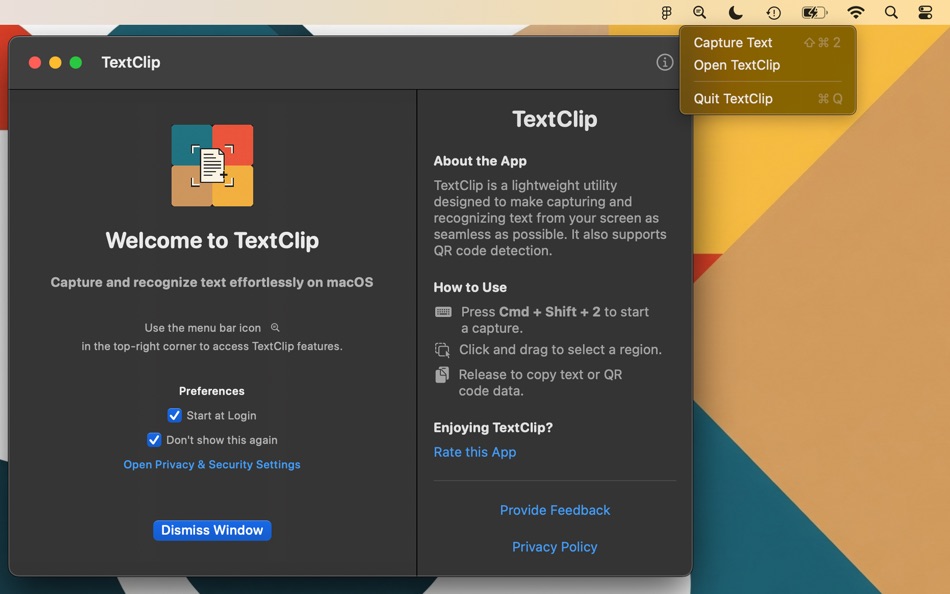Screen dimensions: 950x594
Task: Click 'Click and drag to select a region.' text
Action: click(x=560, y=350)
